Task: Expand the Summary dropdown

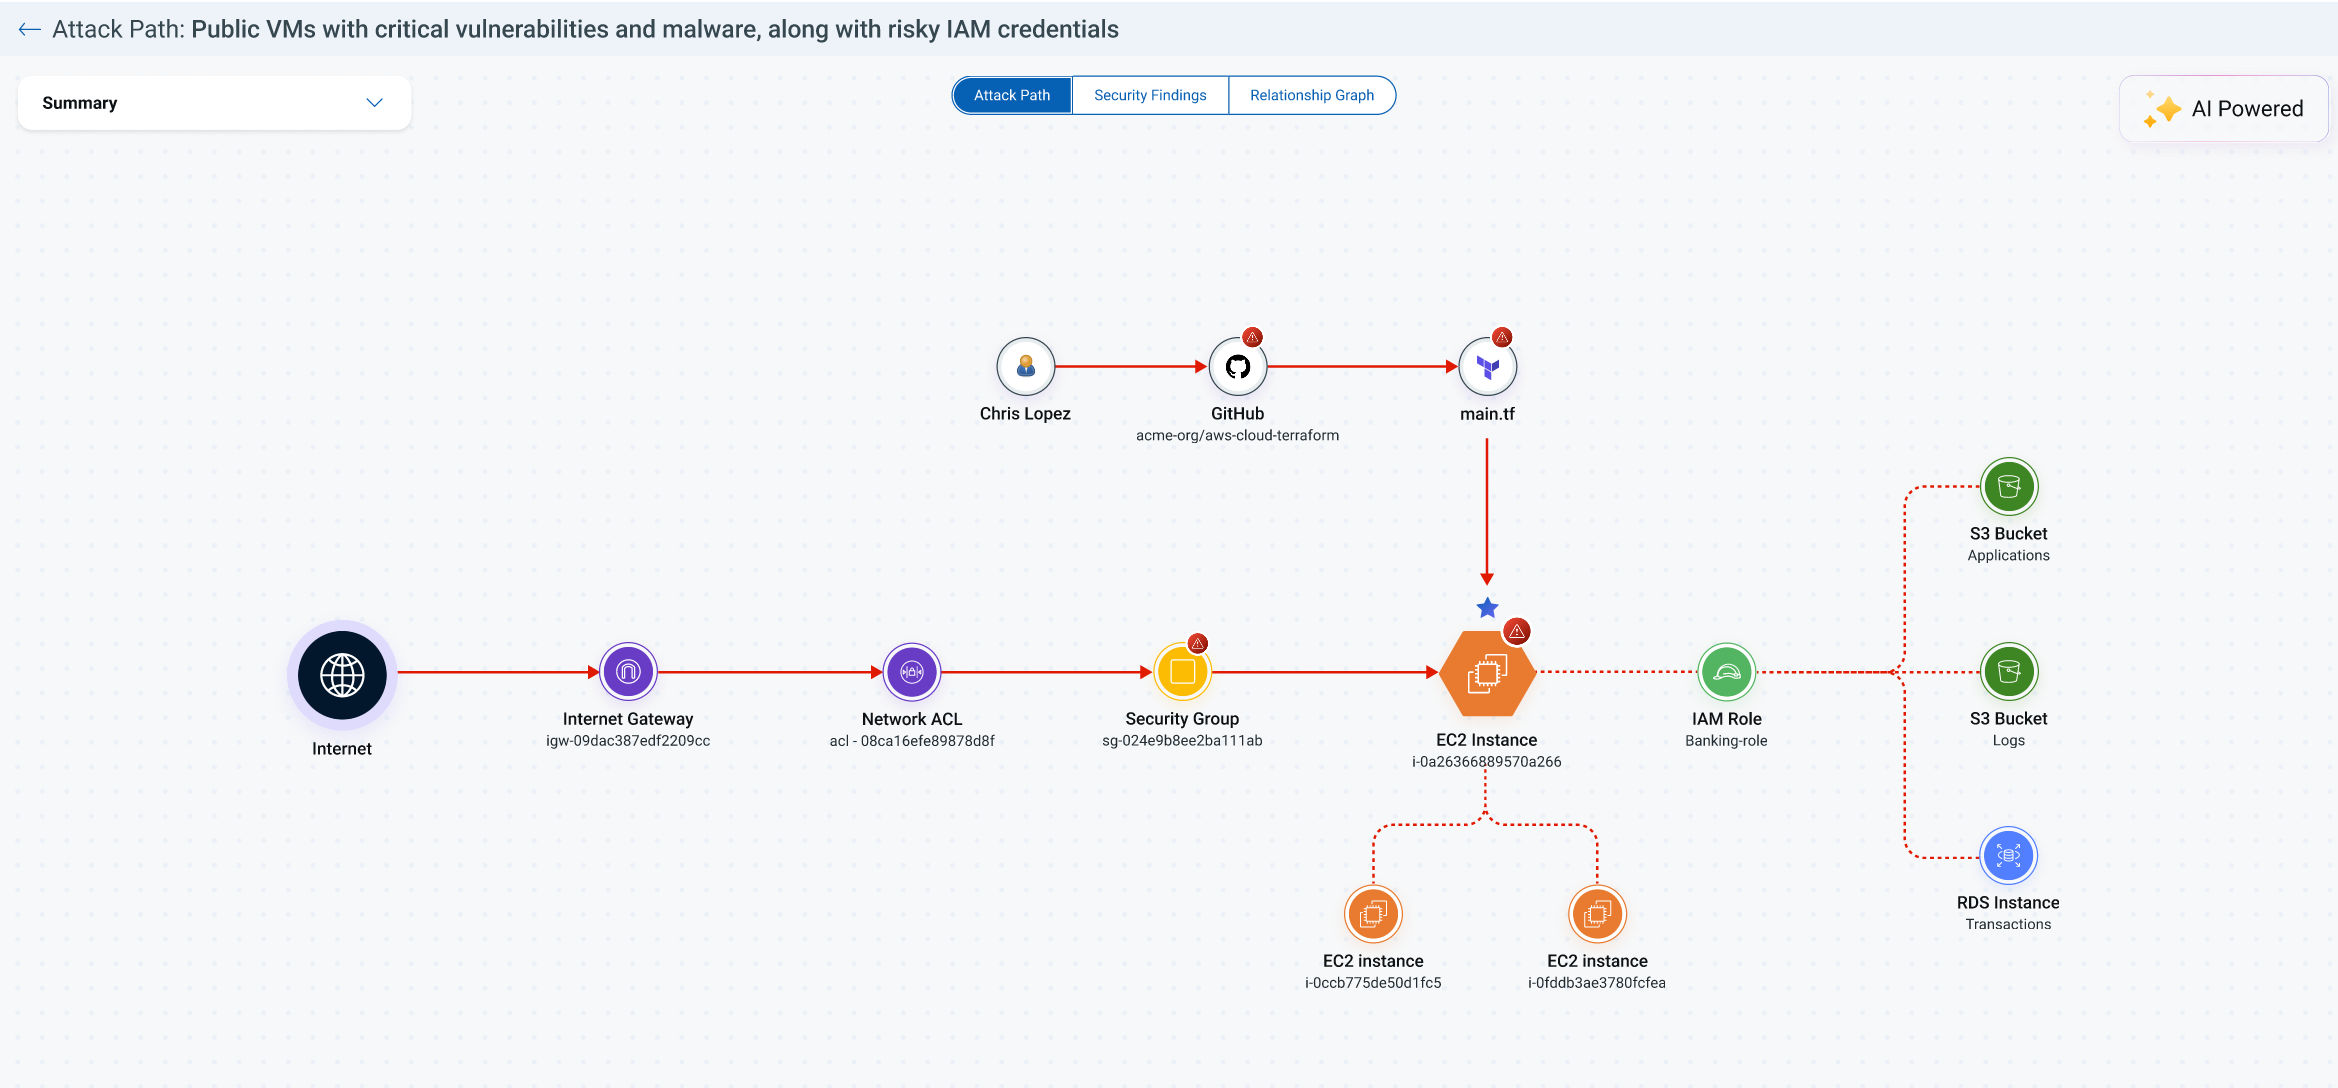Action: coord(214,103)
